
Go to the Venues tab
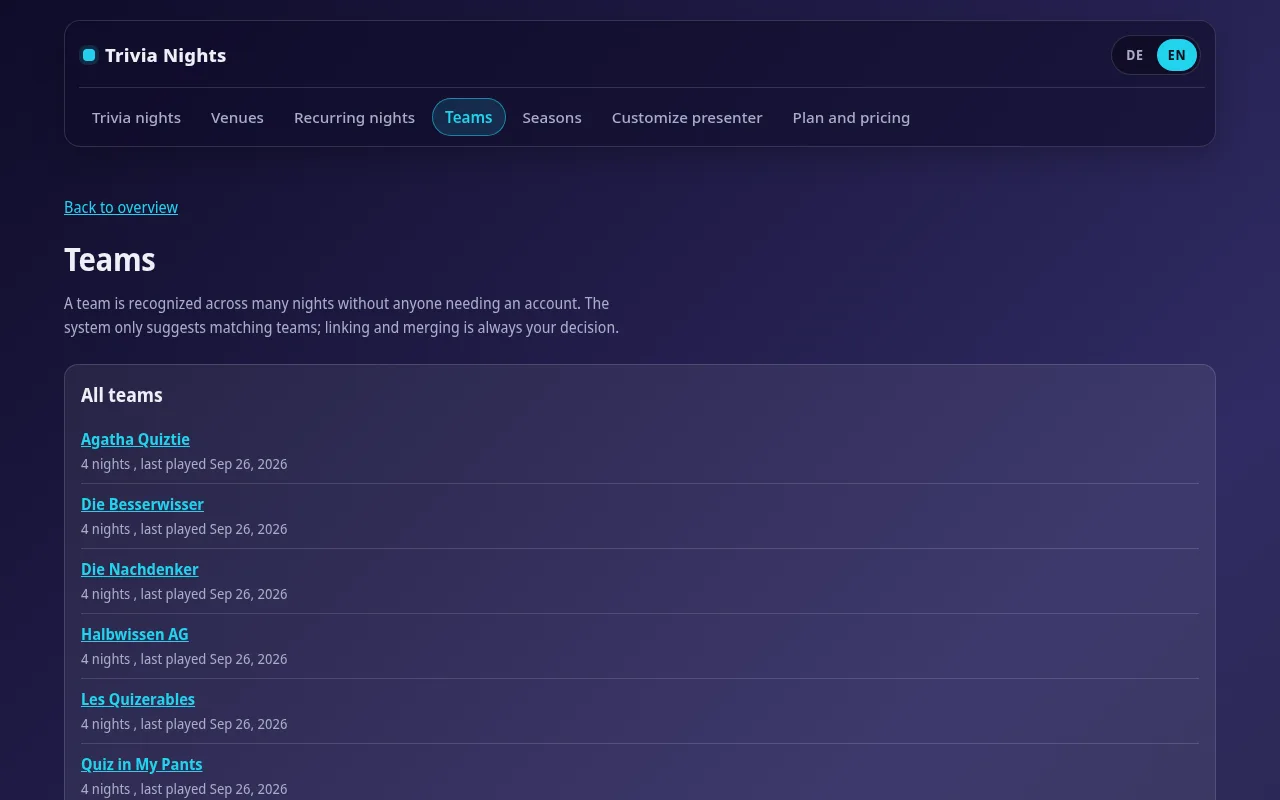[237, 117]
